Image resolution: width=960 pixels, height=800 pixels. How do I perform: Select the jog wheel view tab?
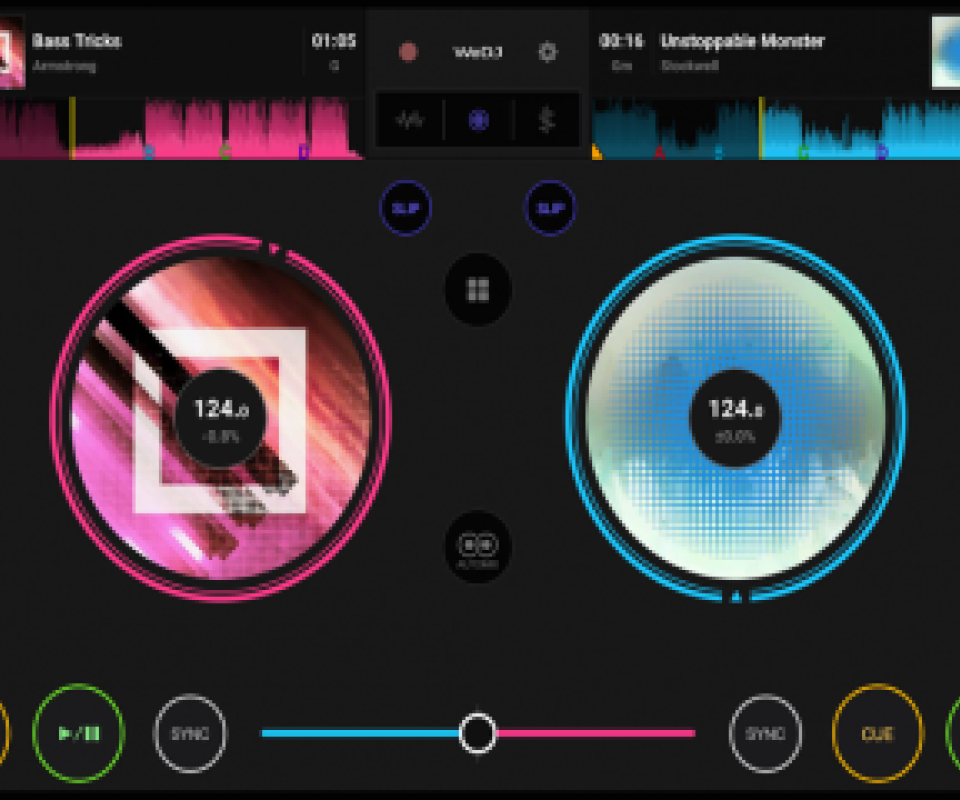478,120
